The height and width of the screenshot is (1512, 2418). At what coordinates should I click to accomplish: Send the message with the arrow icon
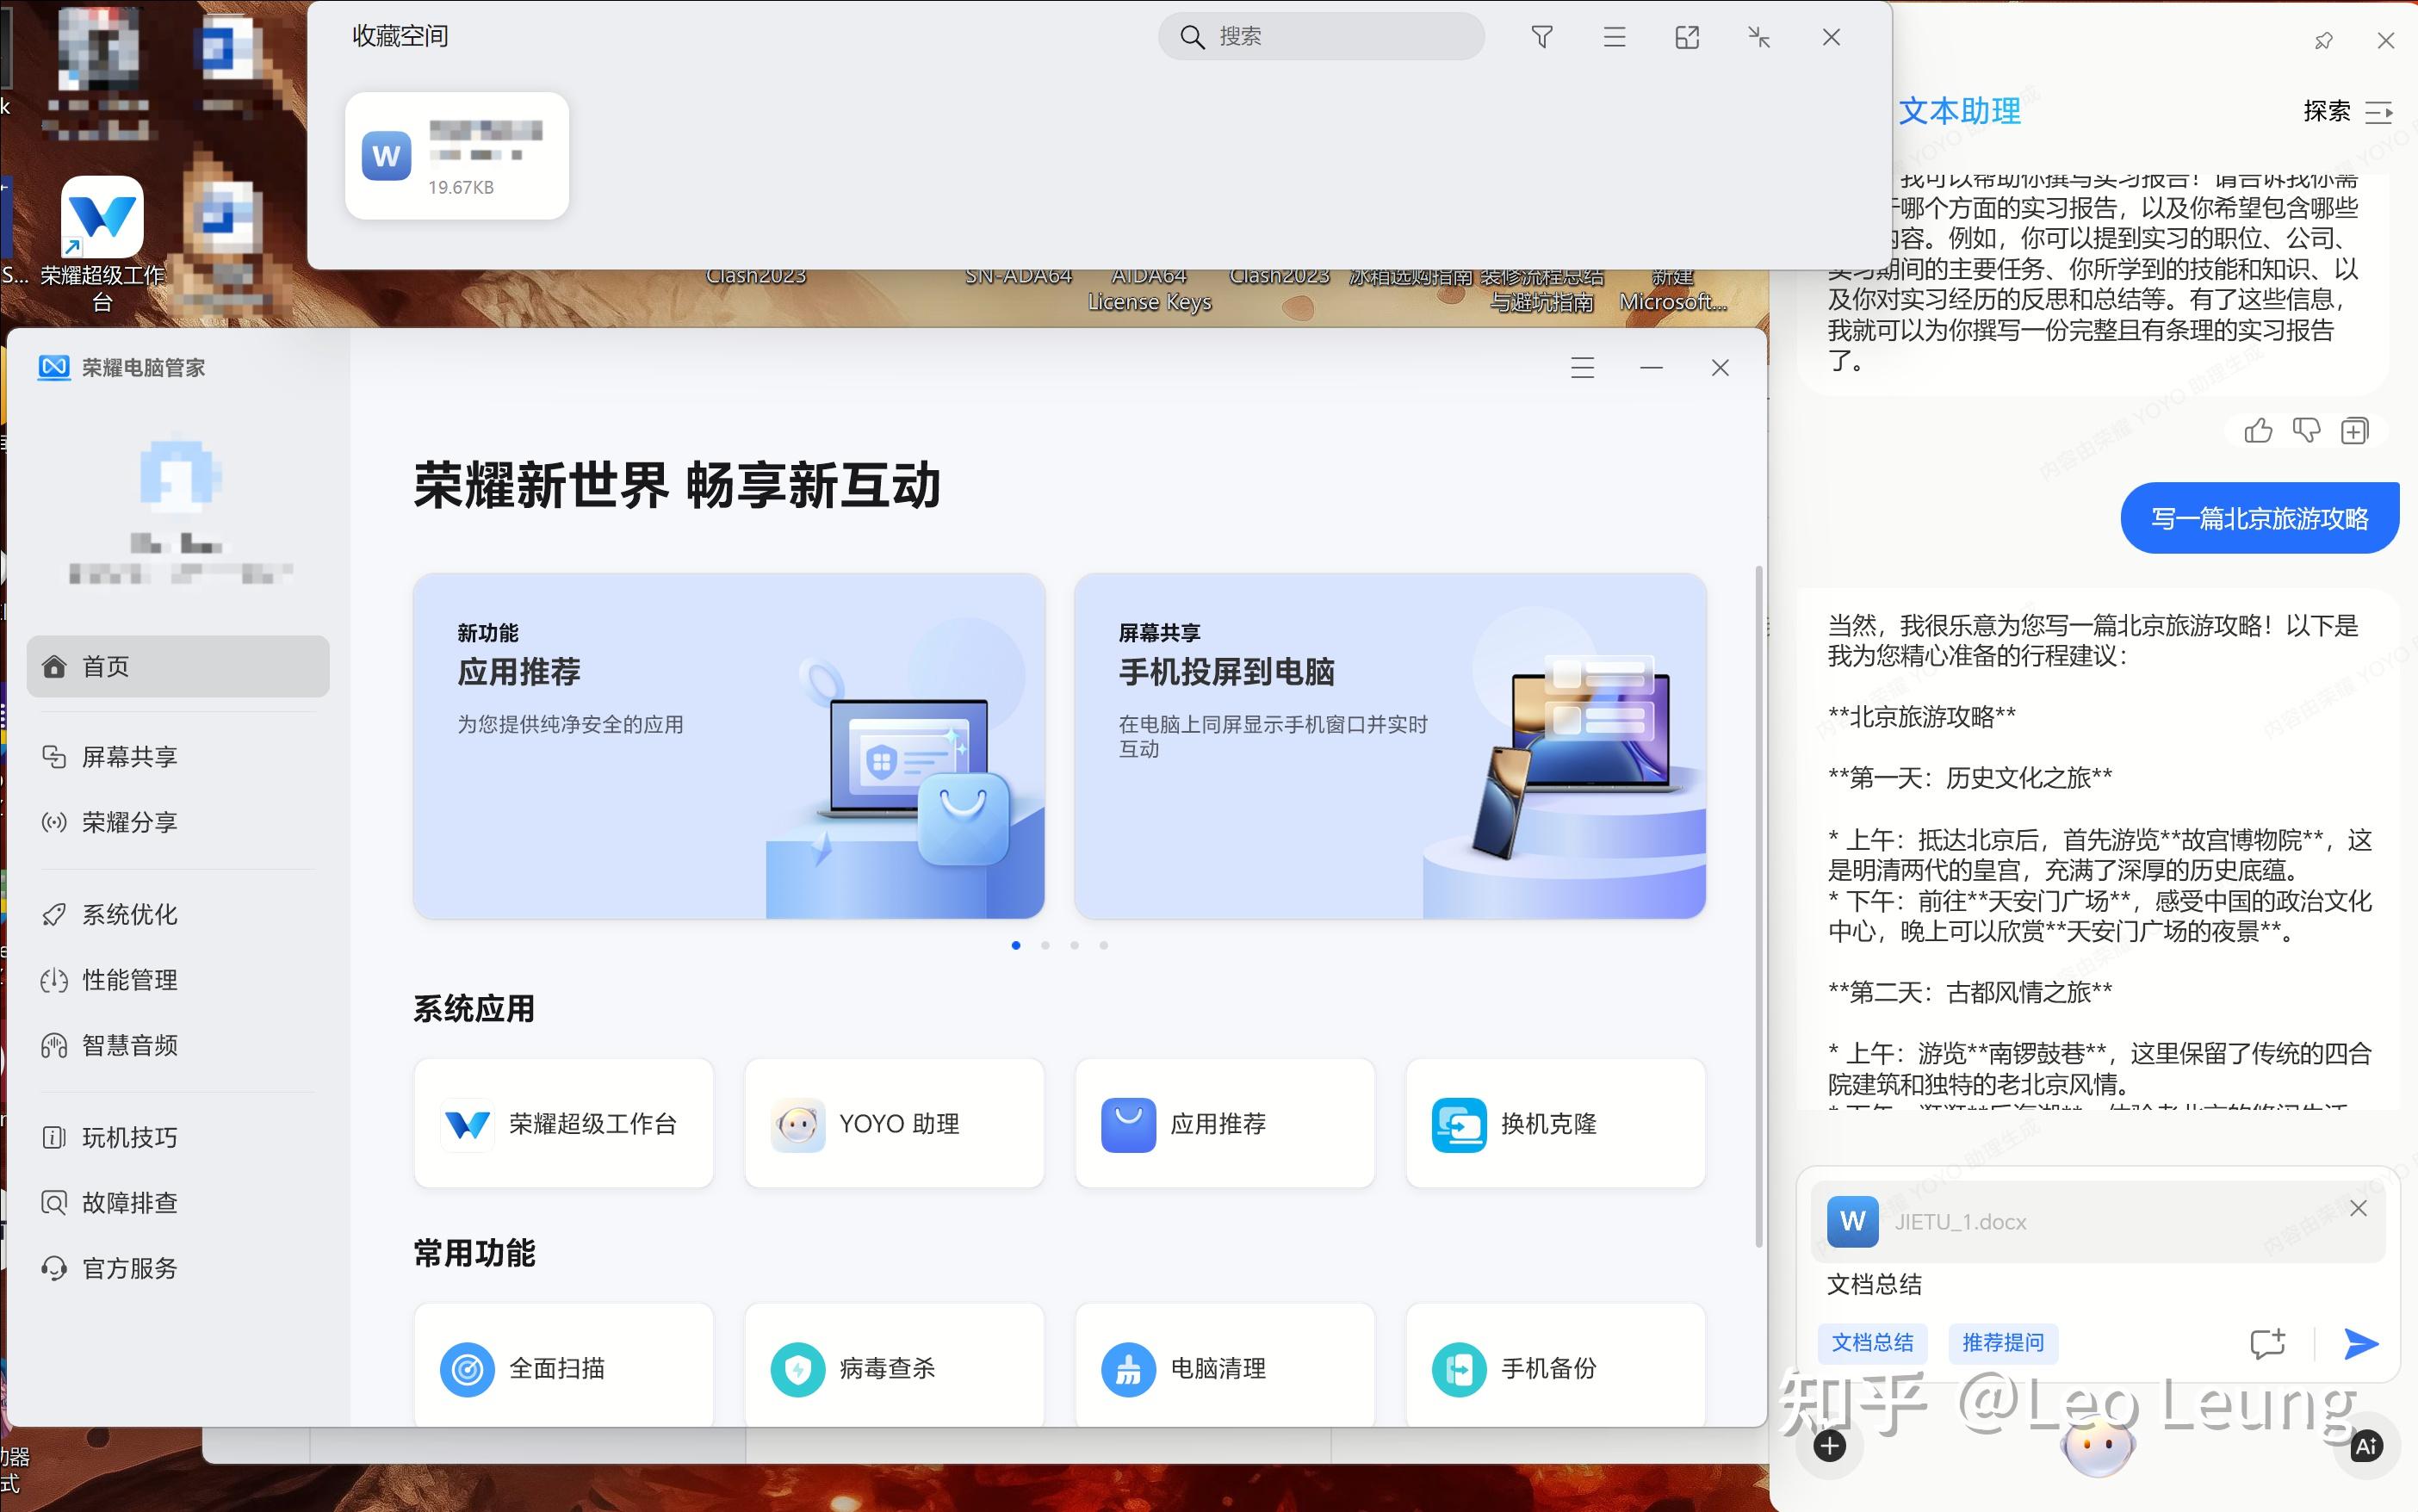point(2360,1343)
